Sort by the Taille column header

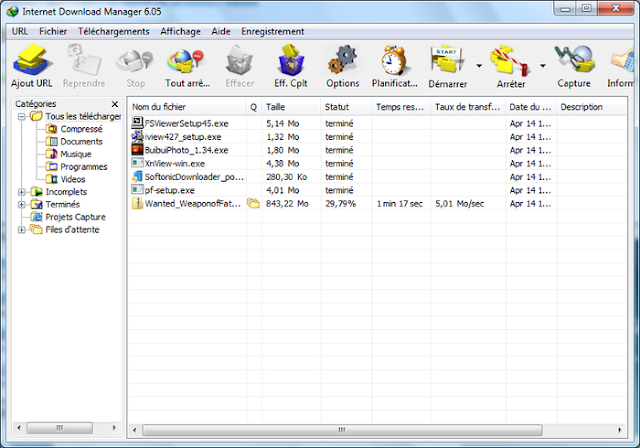tap(291, 107)
